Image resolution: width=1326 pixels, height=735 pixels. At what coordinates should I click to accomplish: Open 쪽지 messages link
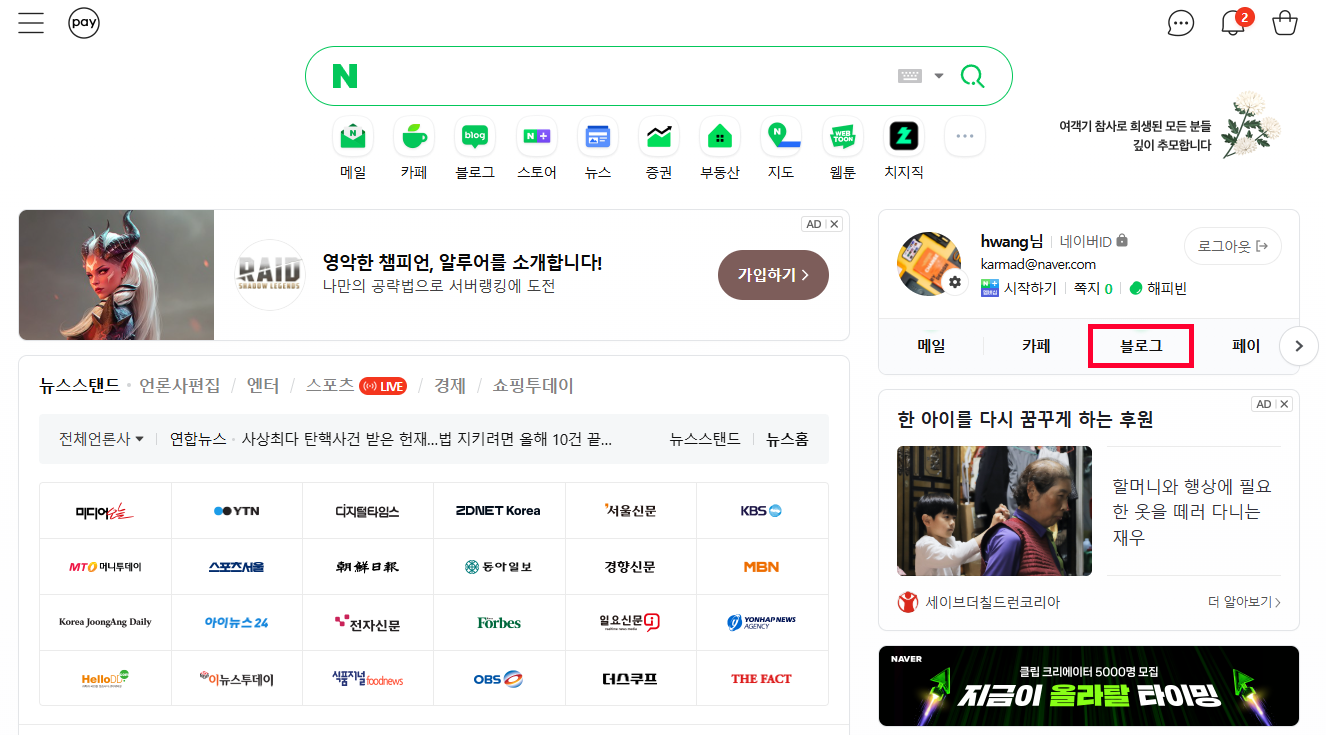(x=1093, y=288)
